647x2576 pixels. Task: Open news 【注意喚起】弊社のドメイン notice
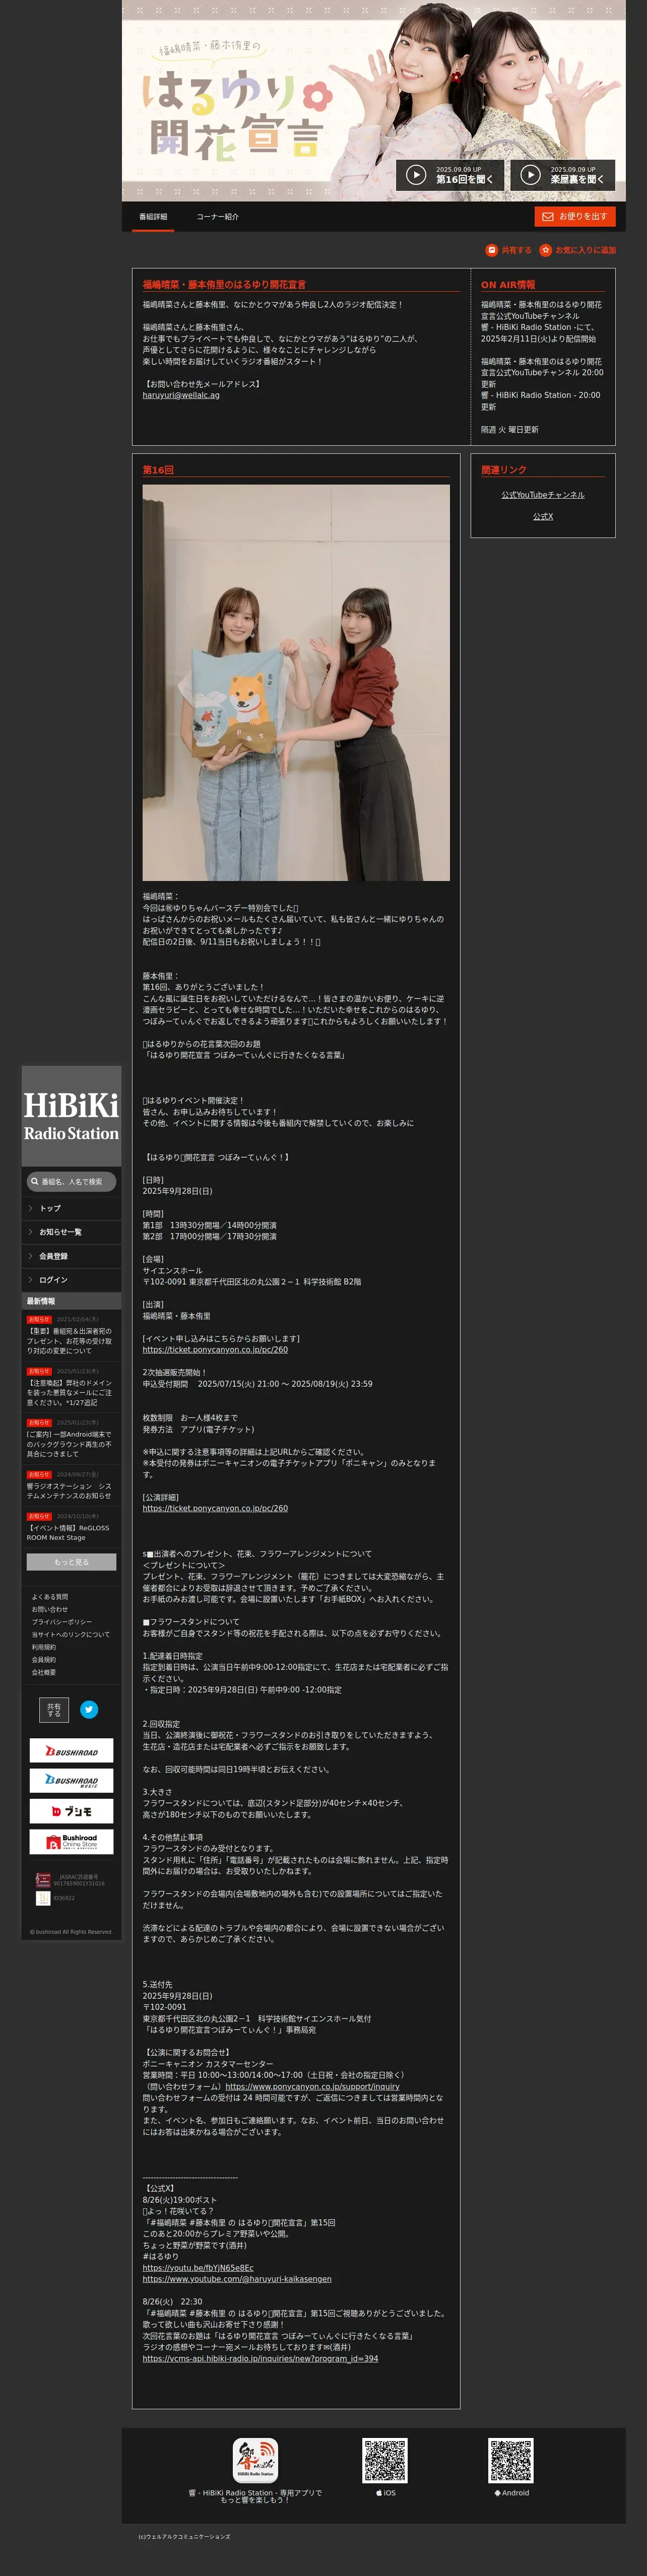click(x=70, y=1393)
